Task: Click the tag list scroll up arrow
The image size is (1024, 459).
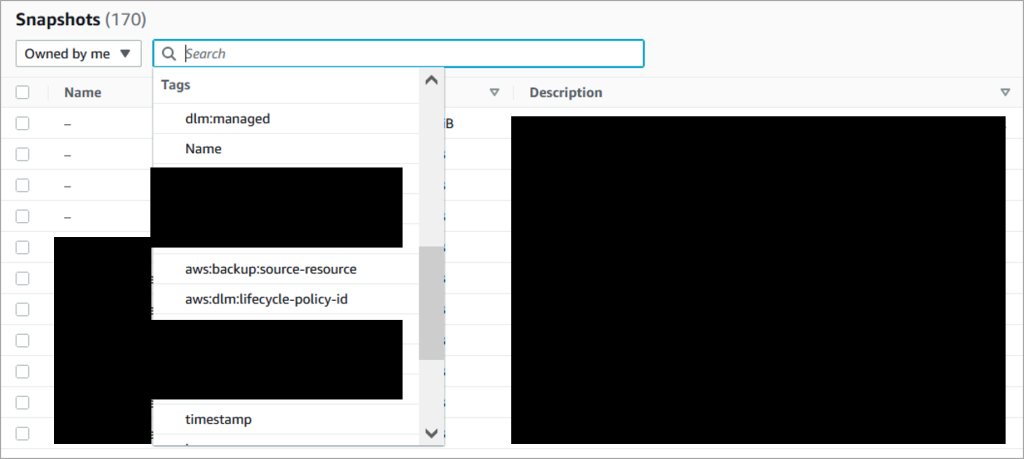Action: click(431, 80)
